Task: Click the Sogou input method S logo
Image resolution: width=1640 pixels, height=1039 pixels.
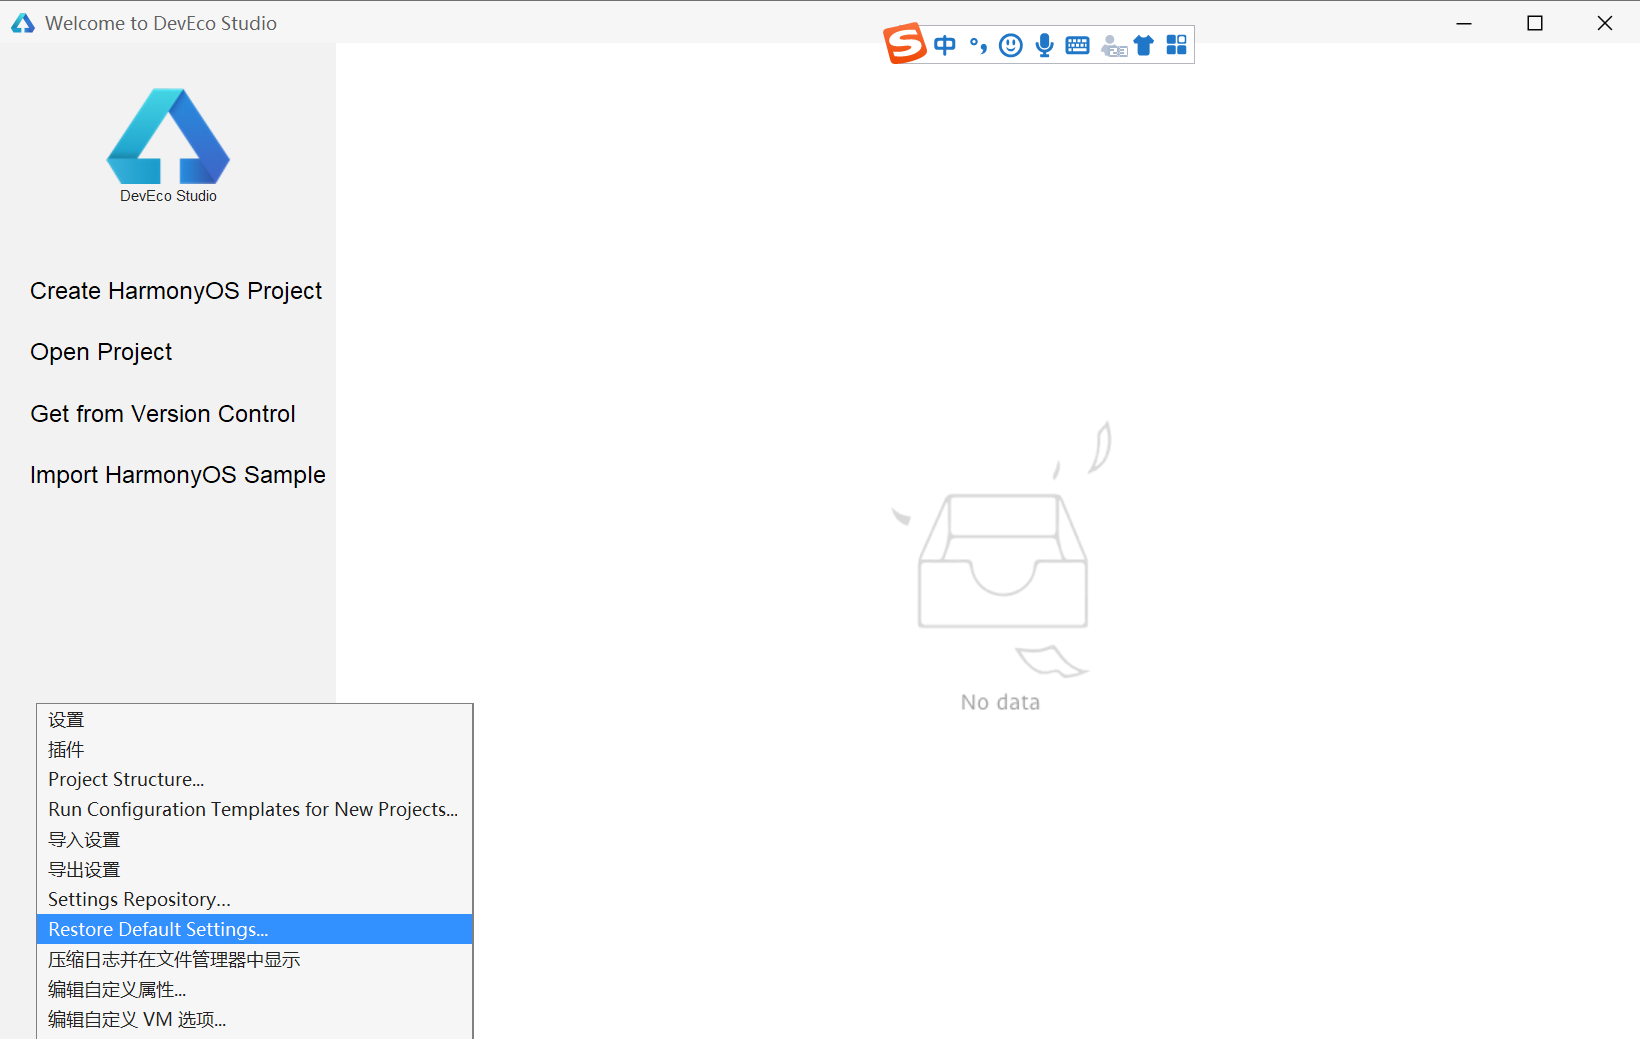Action: point(905,43)
